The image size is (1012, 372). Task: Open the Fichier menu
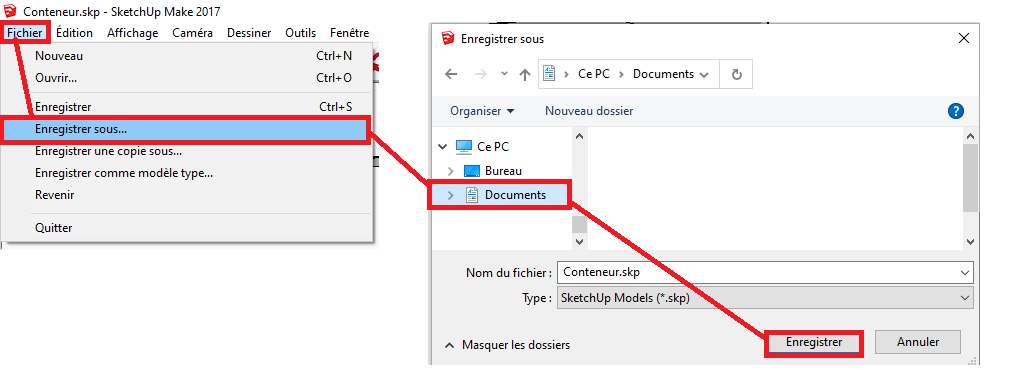[25, 32]
